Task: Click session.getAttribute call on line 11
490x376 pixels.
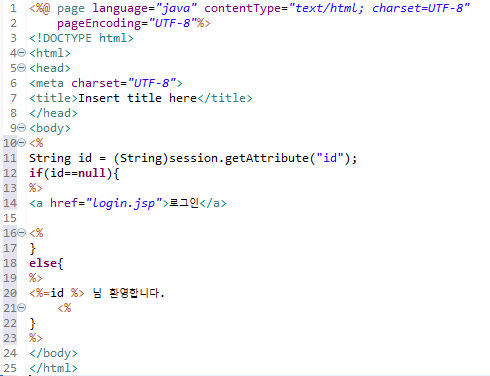Action: coord(263,158)
